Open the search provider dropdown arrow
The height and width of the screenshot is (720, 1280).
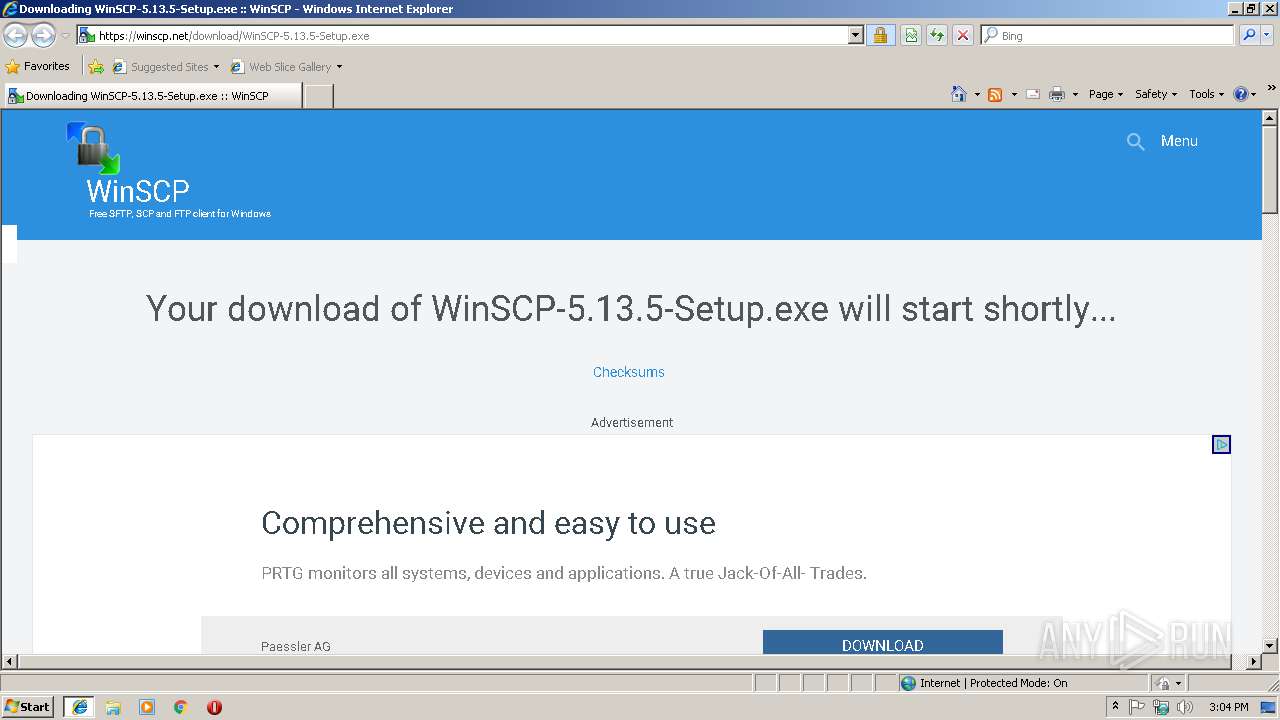point(1268,35)
